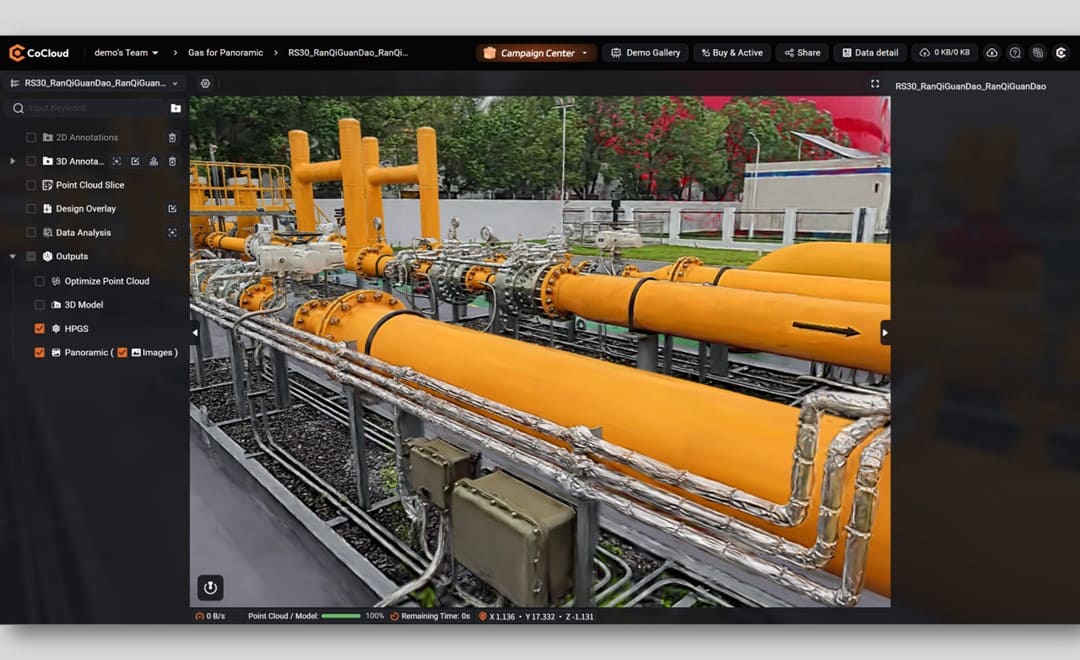Click the 3D Annotations edit icon
Image resolution: width=1080 pixels, height=660 pixels.
pyautogui.click(x=135, y=161)
